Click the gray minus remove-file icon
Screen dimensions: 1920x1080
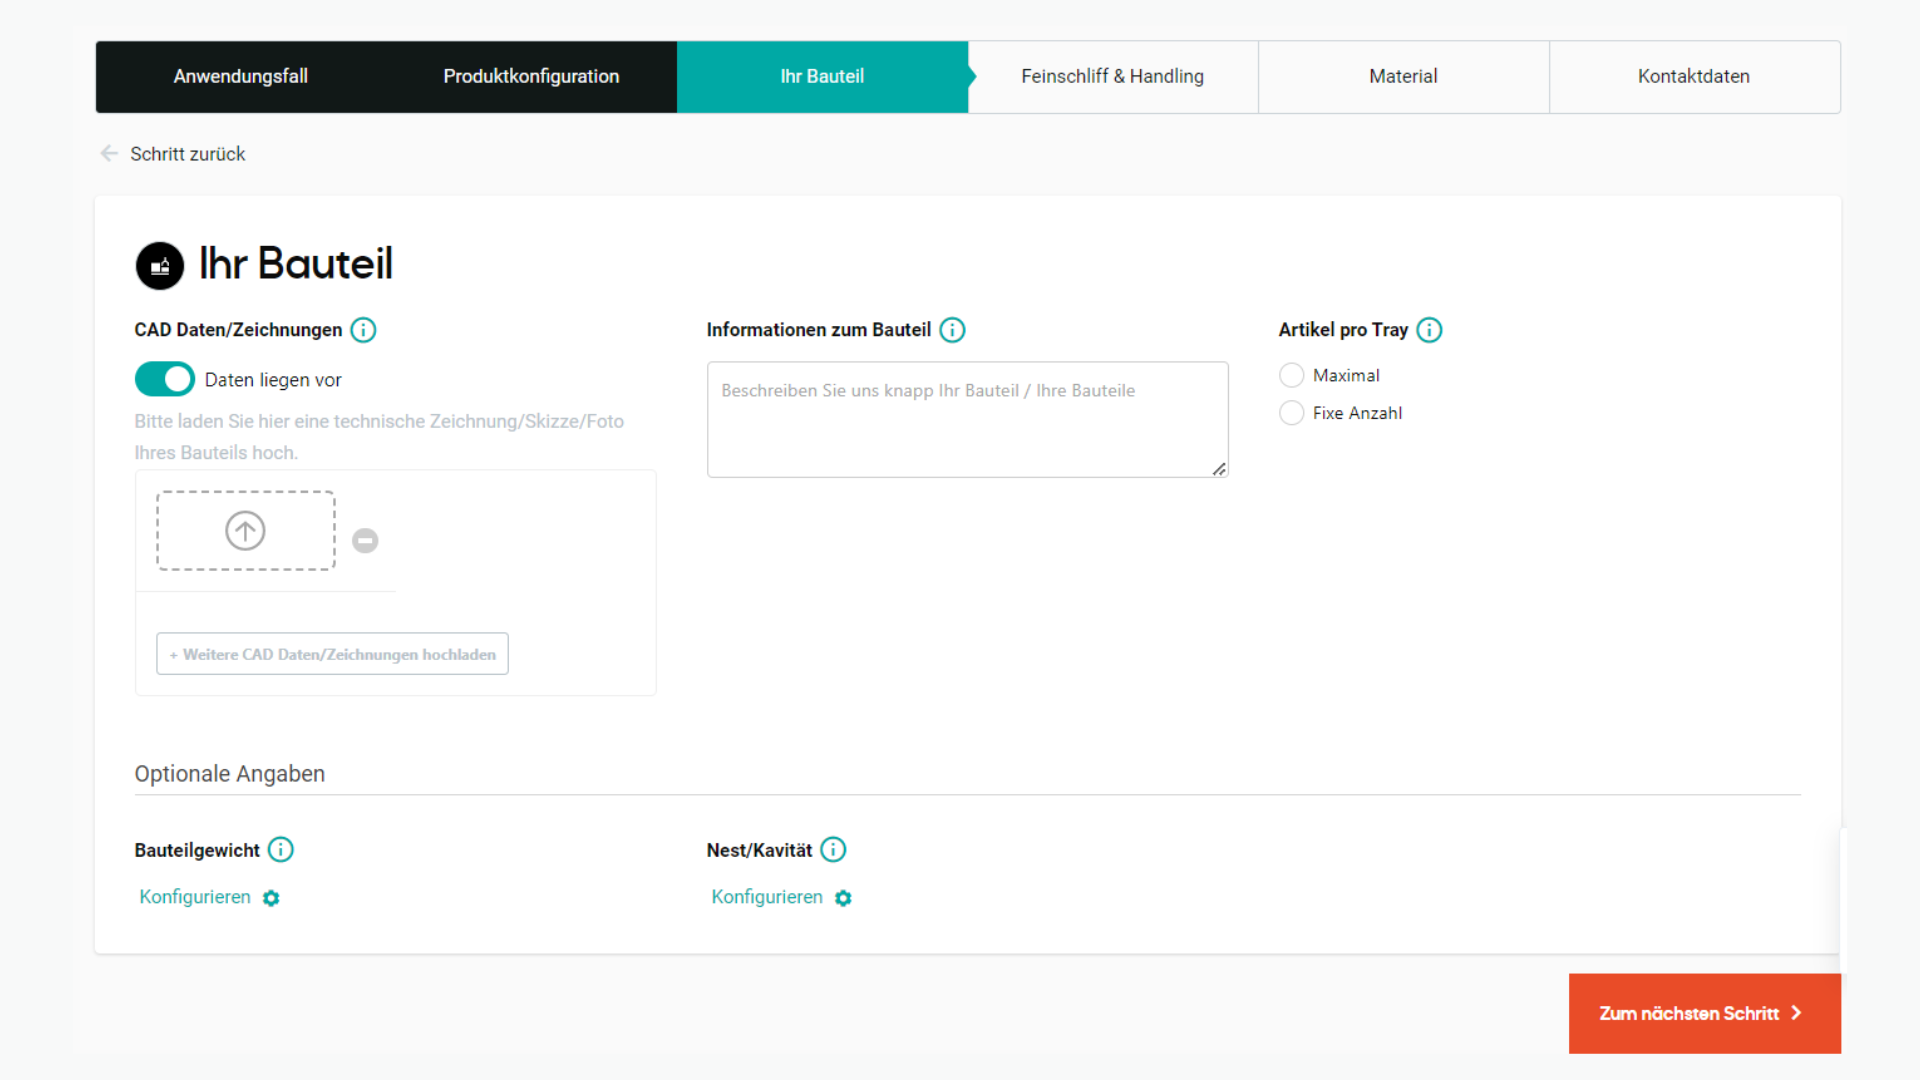(365, 541)
